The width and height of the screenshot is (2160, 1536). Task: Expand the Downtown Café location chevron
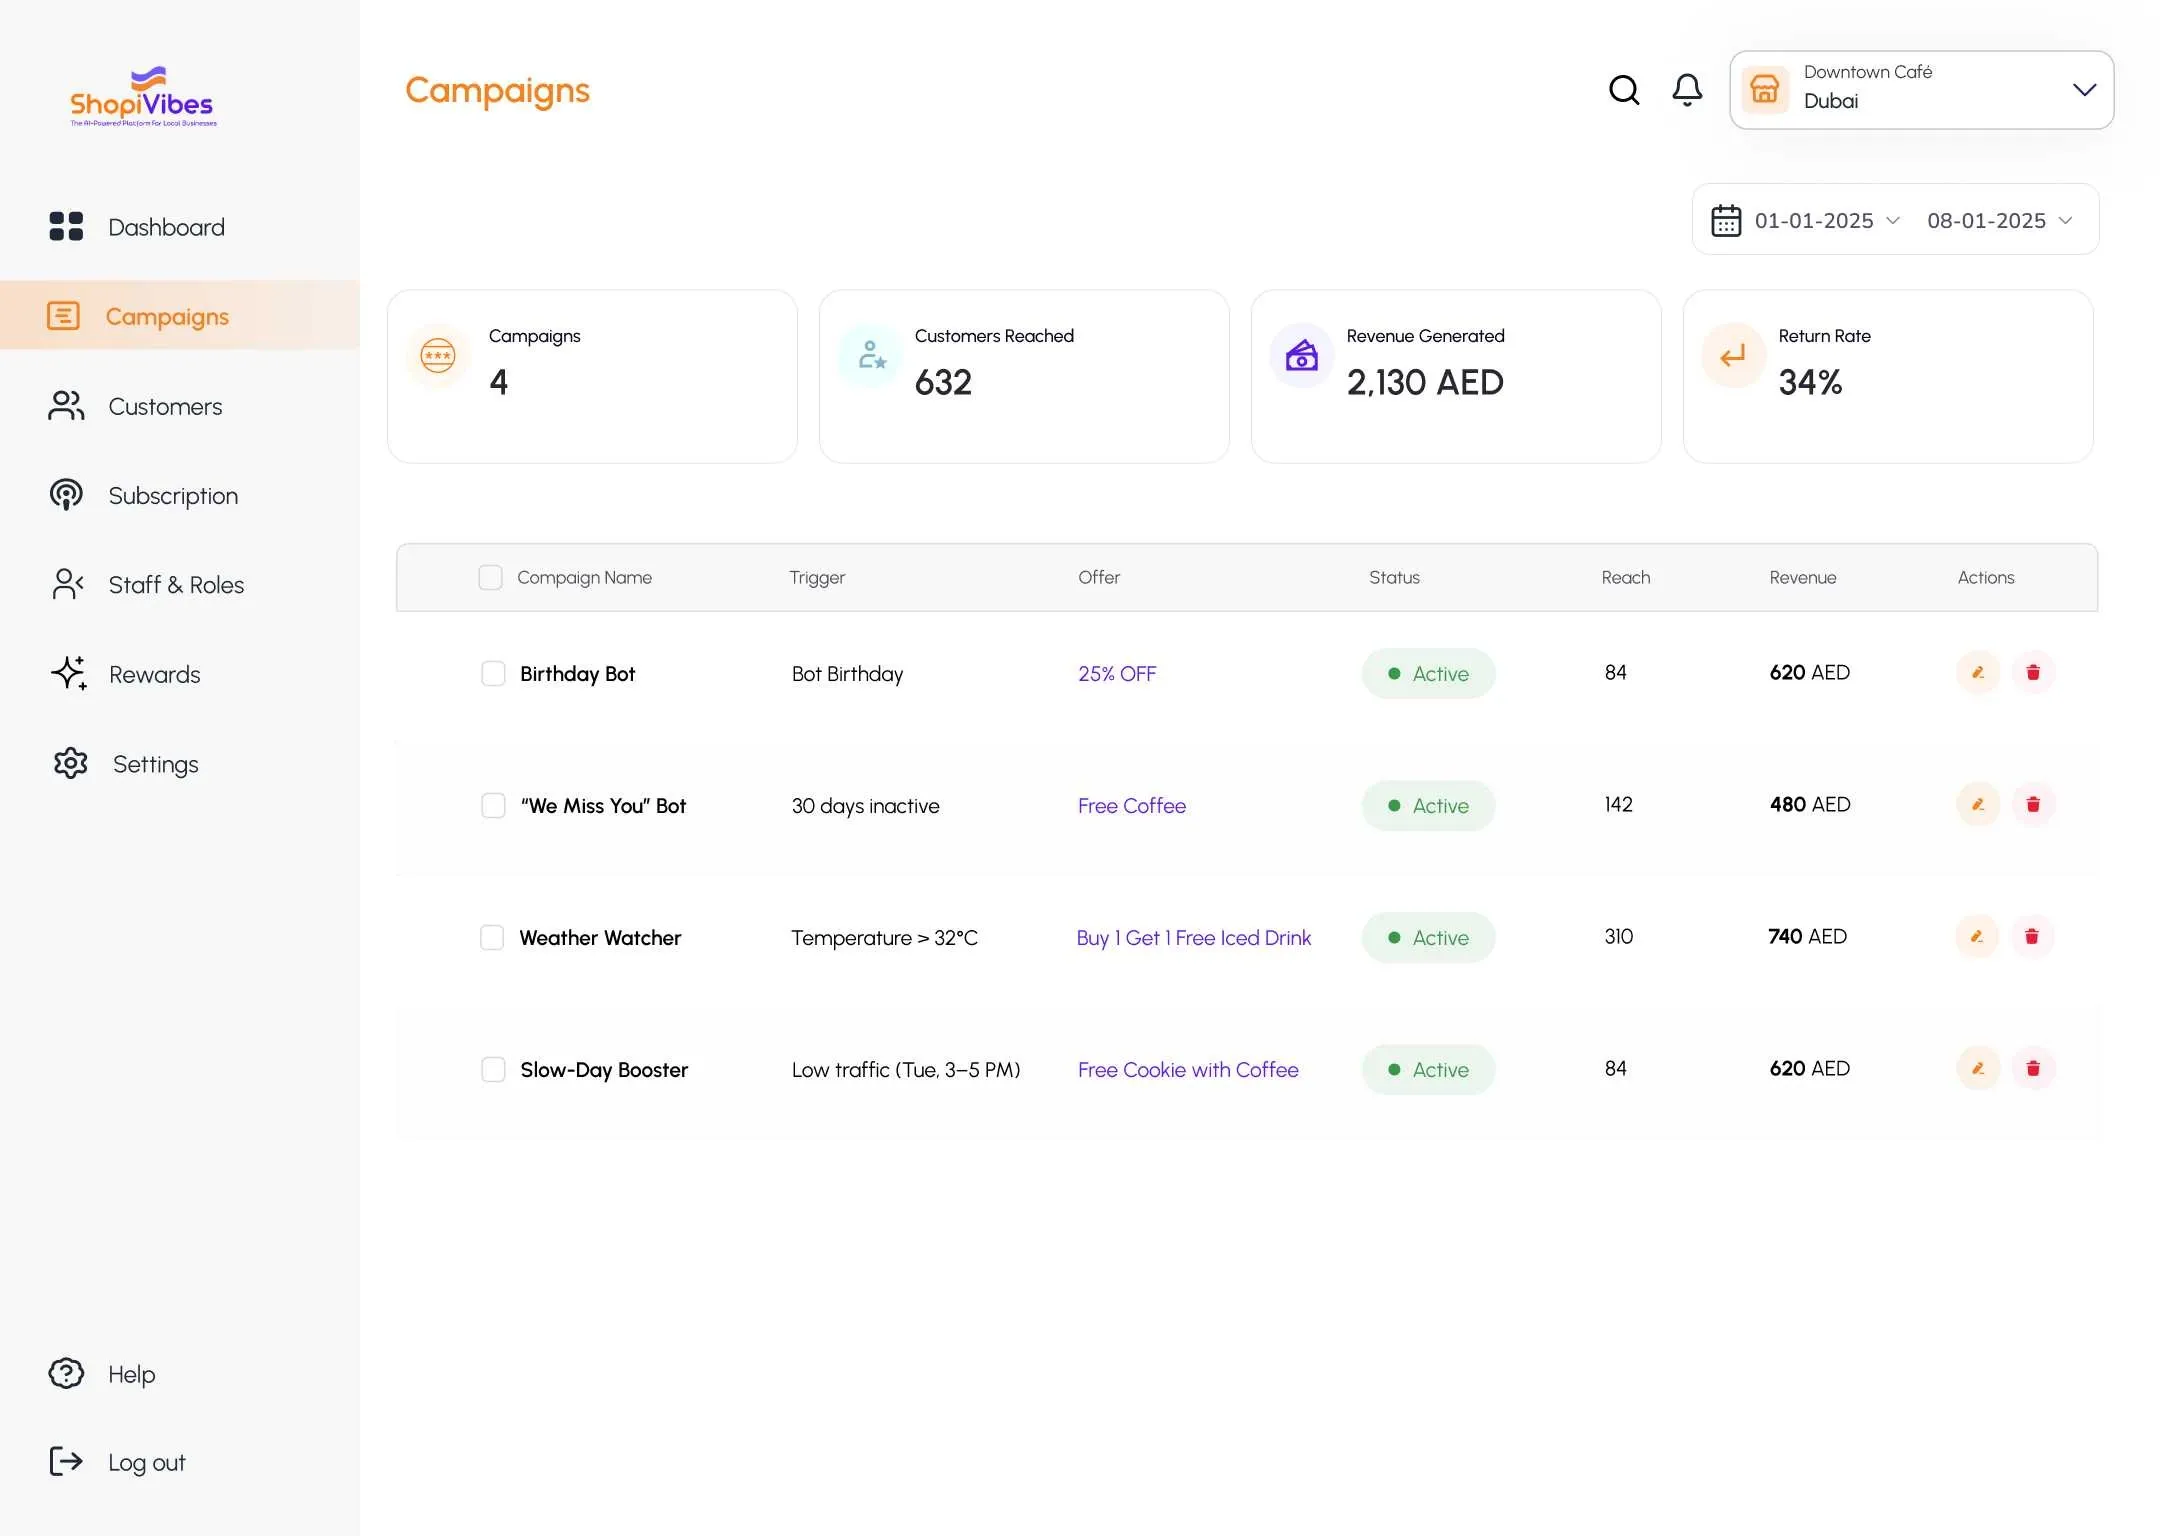coord(2084,90)
